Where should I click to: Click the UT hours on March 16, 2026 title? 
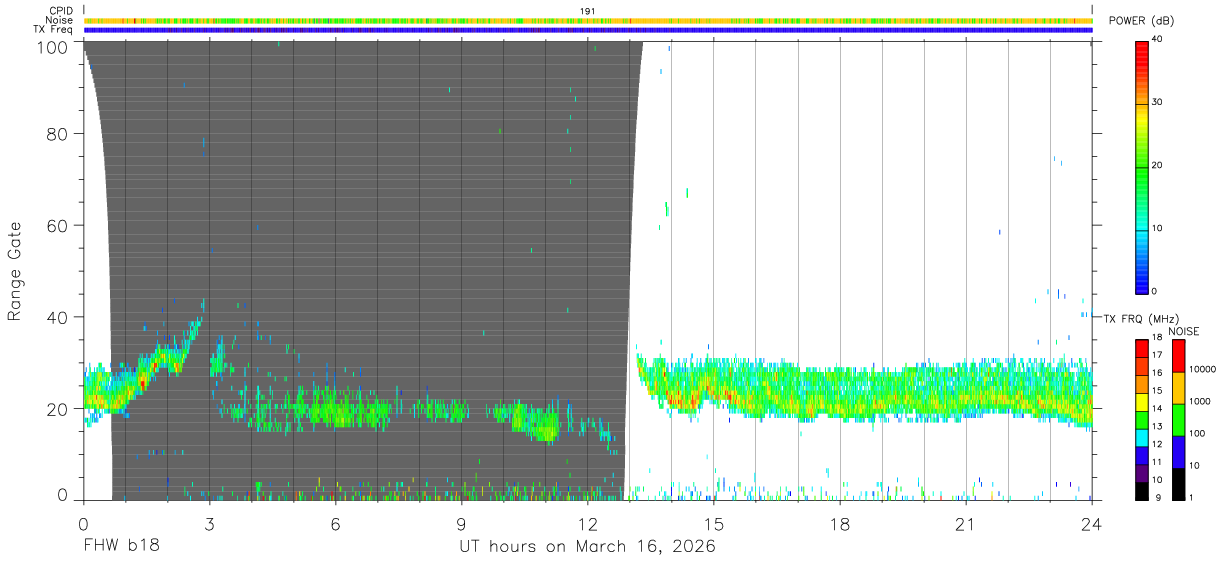coord(587,547)
